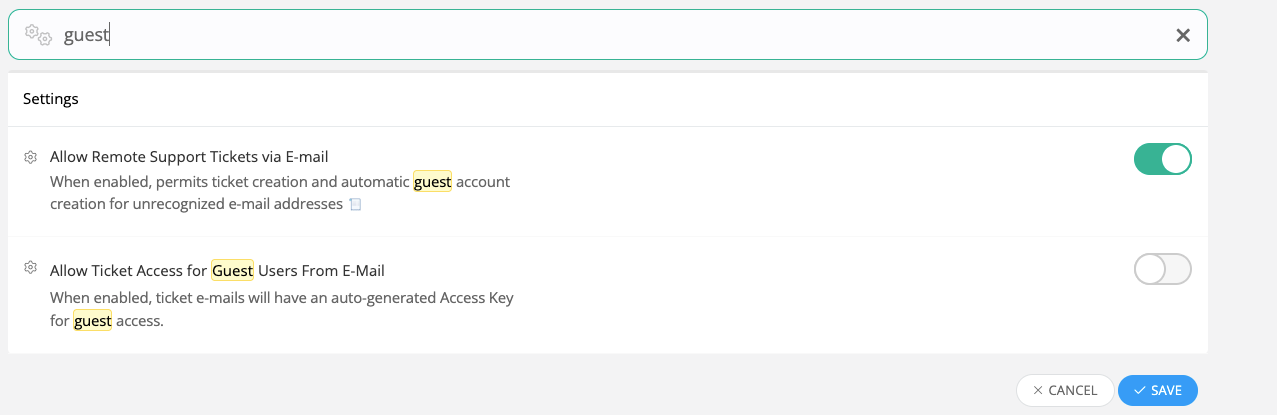
Task: Click the gears icon in the search bar
Action: coord(38,35)
